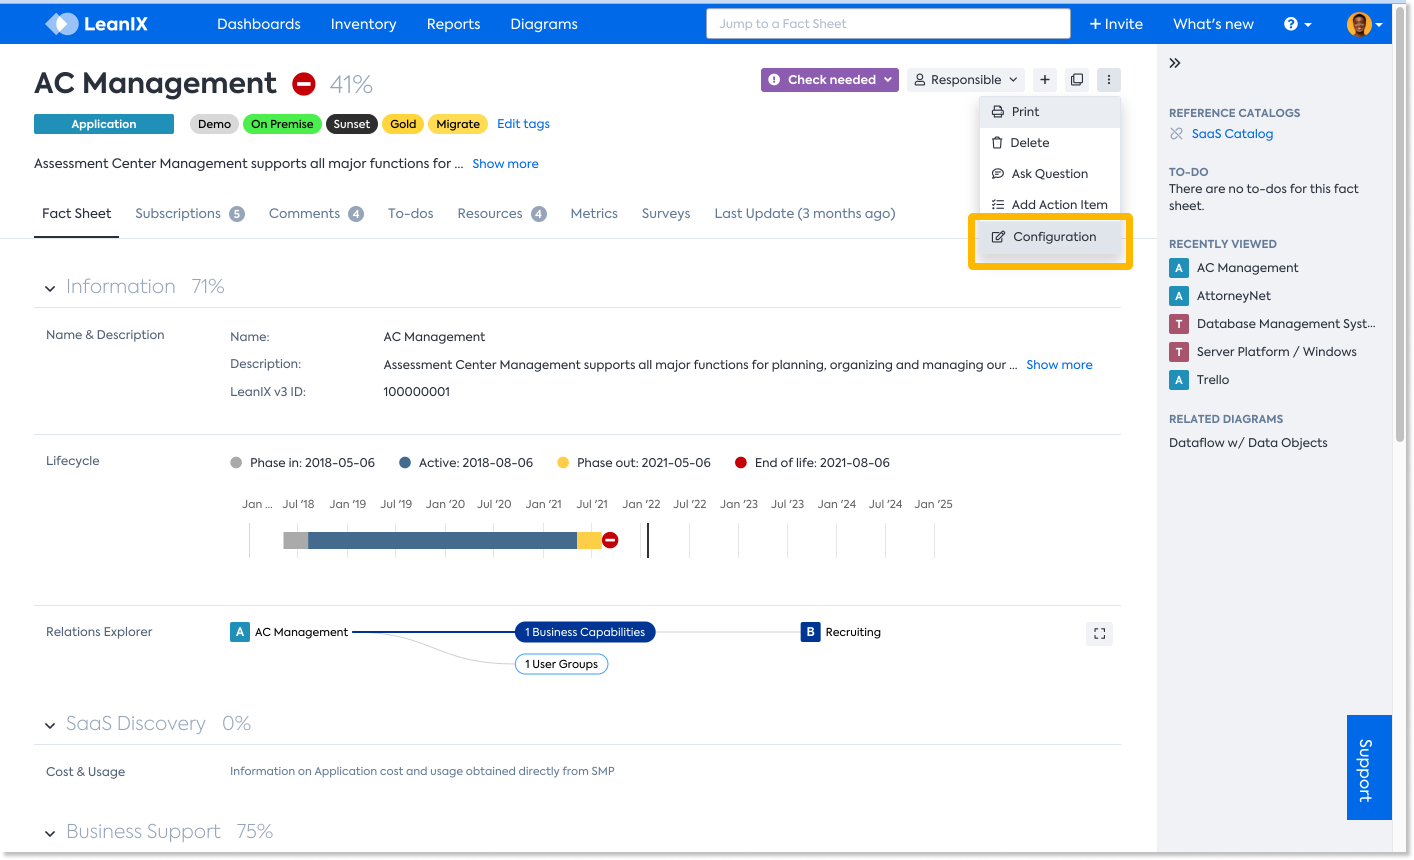
Task: Click the Gold tag
Action: point(403,124)
